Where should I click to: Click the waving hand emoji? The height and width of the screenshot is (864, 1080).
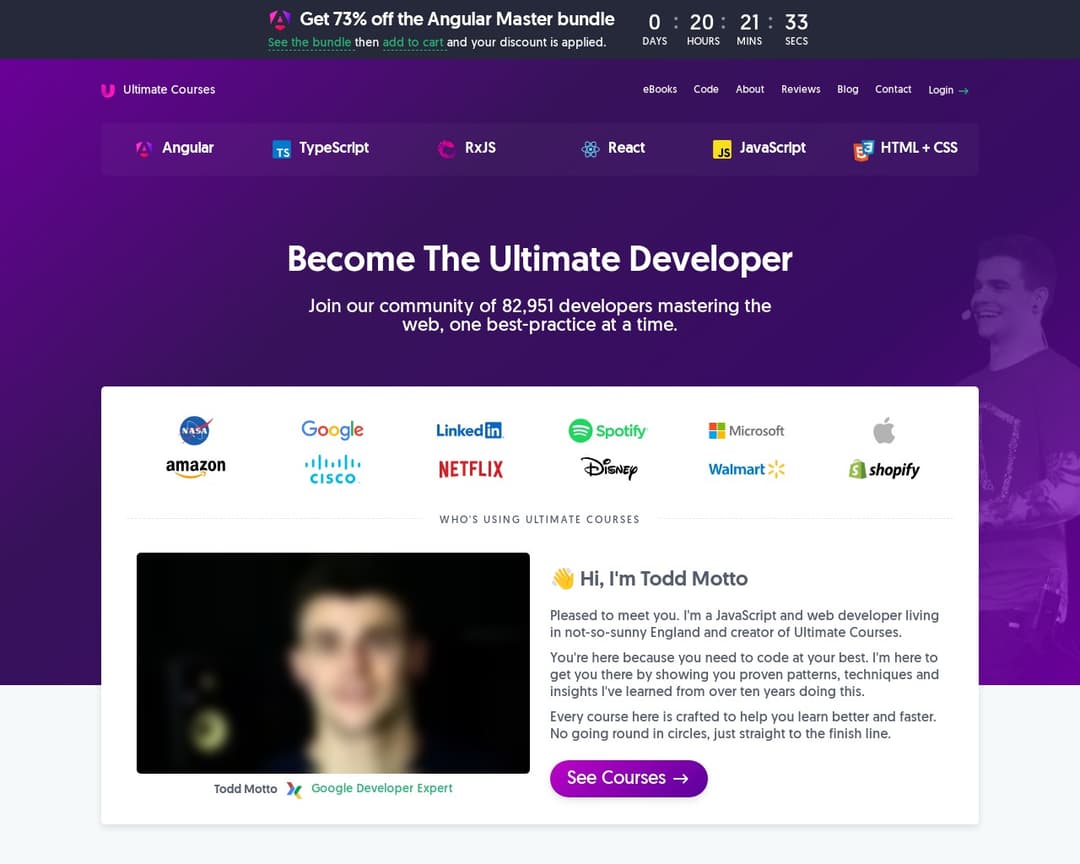[x=563, y=578]
